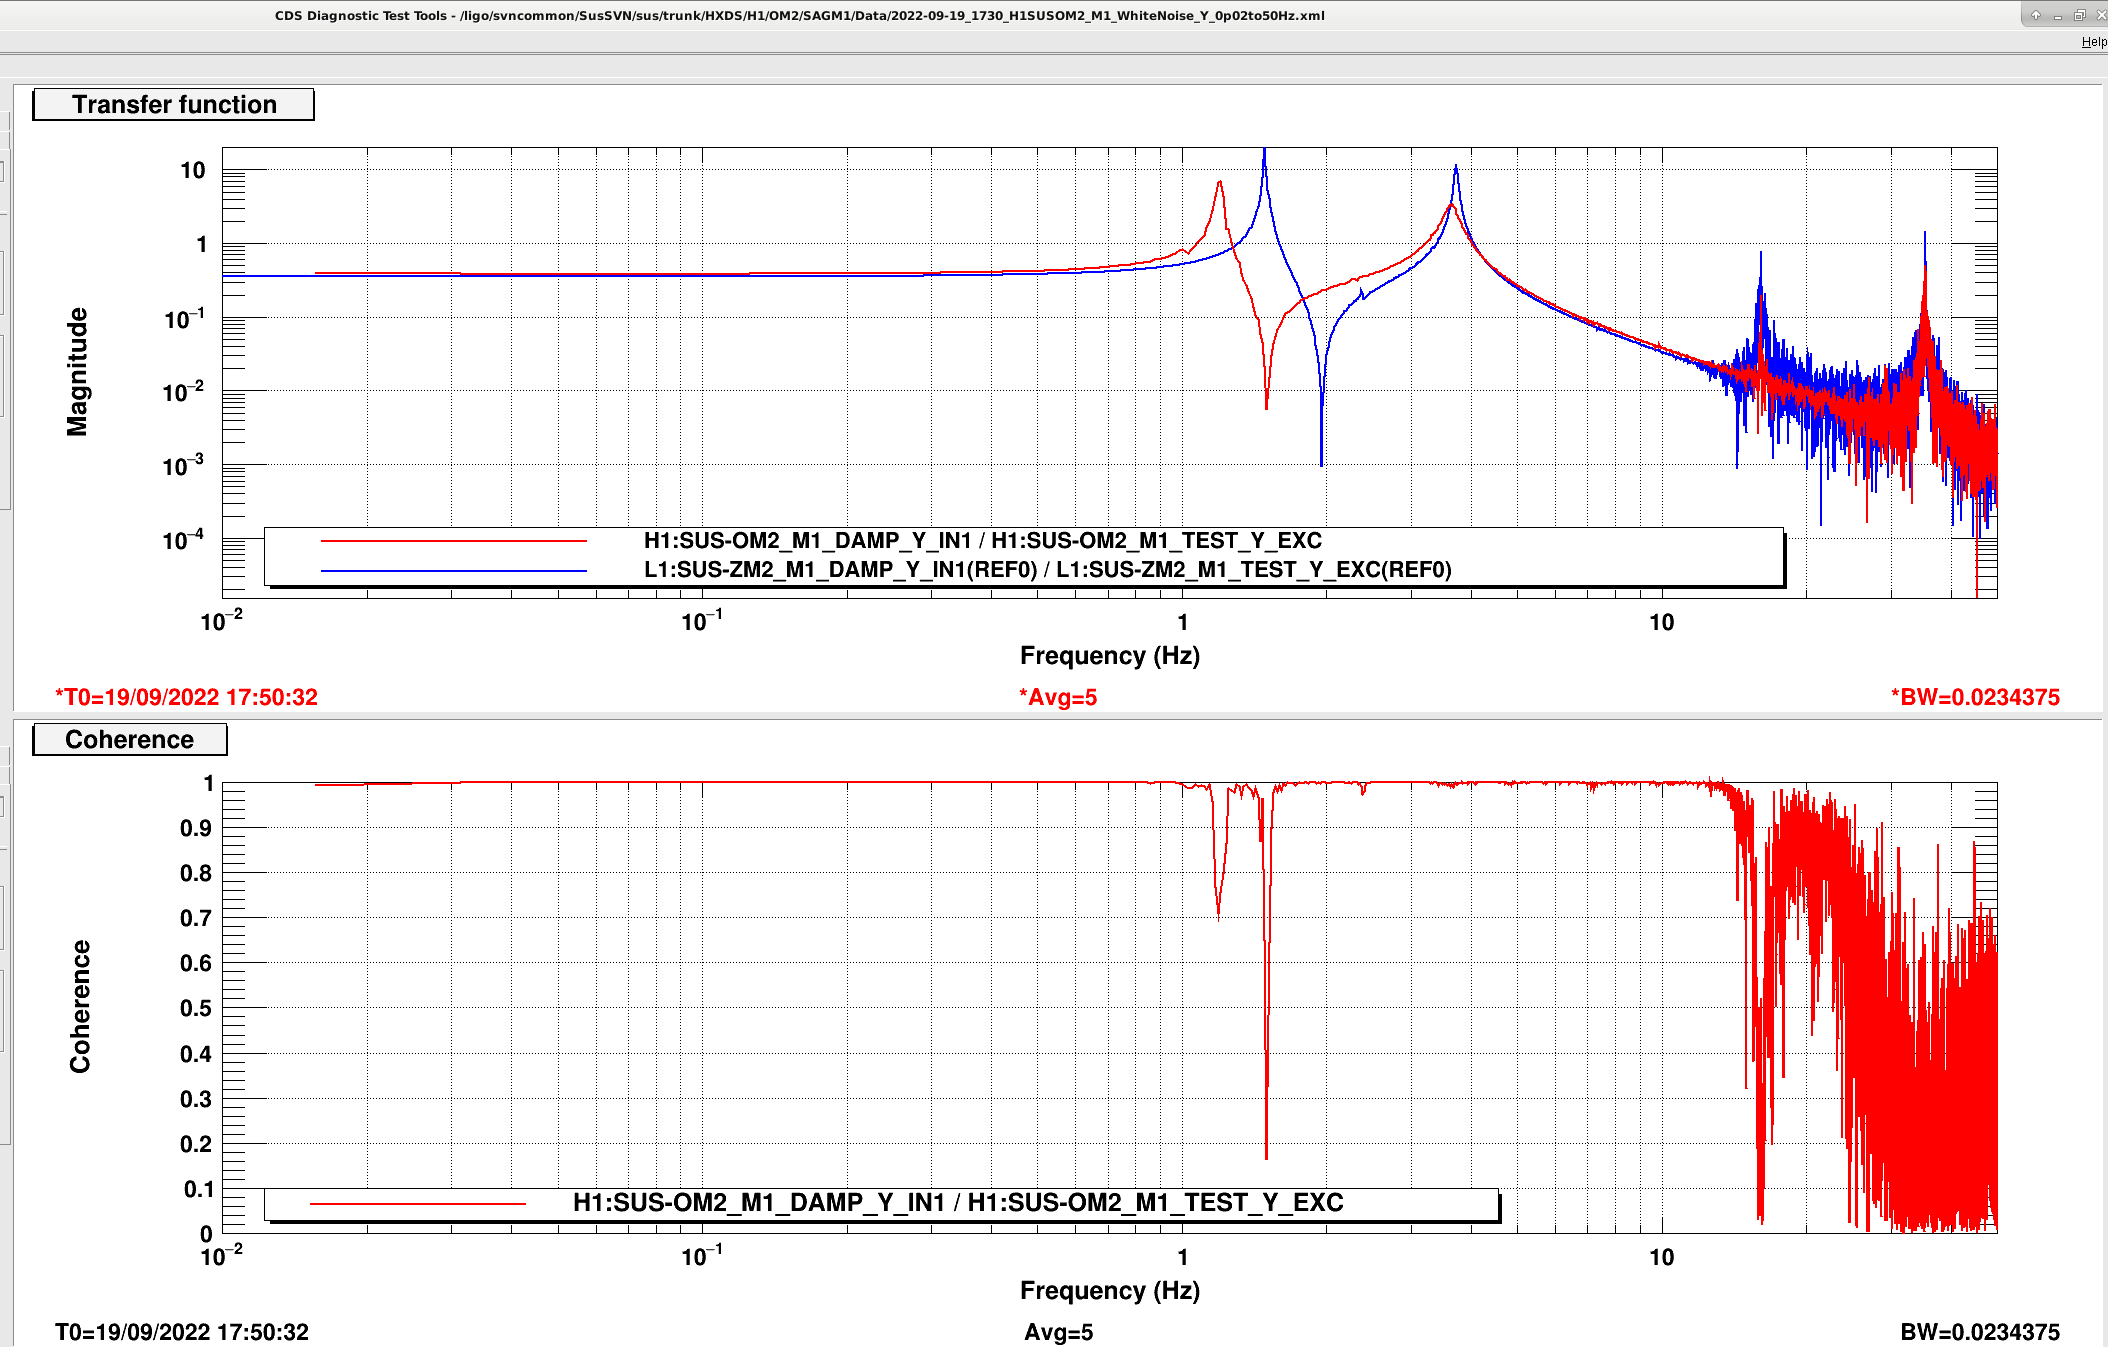Click the red *T0=19/09/2022 17:50:32 label
The image size is (2108, 1347).
pos(186,697)
